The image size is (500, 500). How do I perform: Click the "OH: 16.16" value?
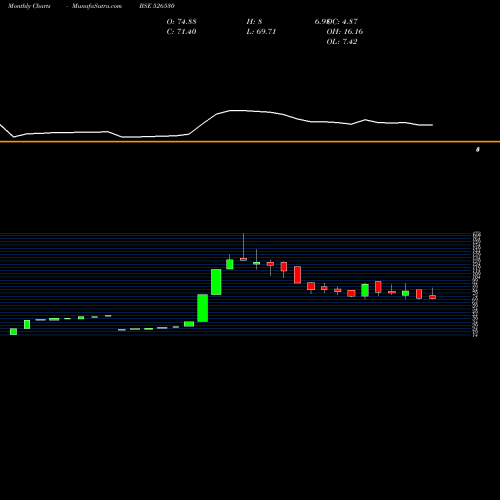tap(345, 32)
